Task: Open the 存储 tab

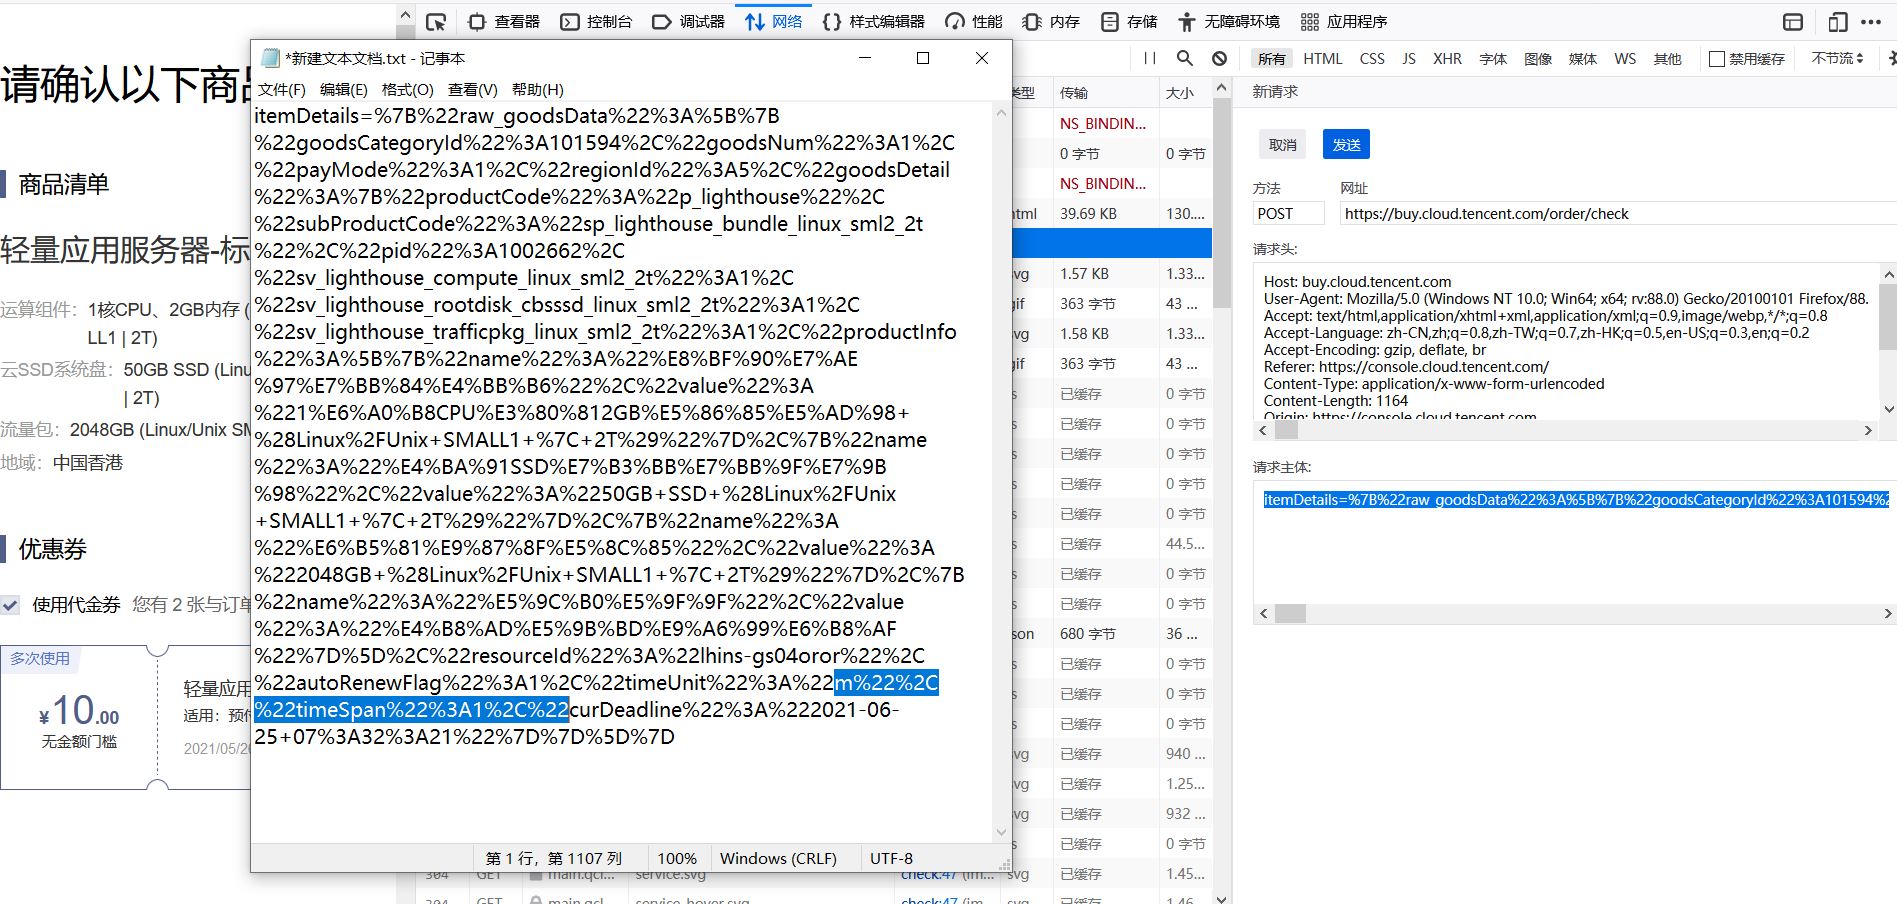Action: [x=1129, y=22]
